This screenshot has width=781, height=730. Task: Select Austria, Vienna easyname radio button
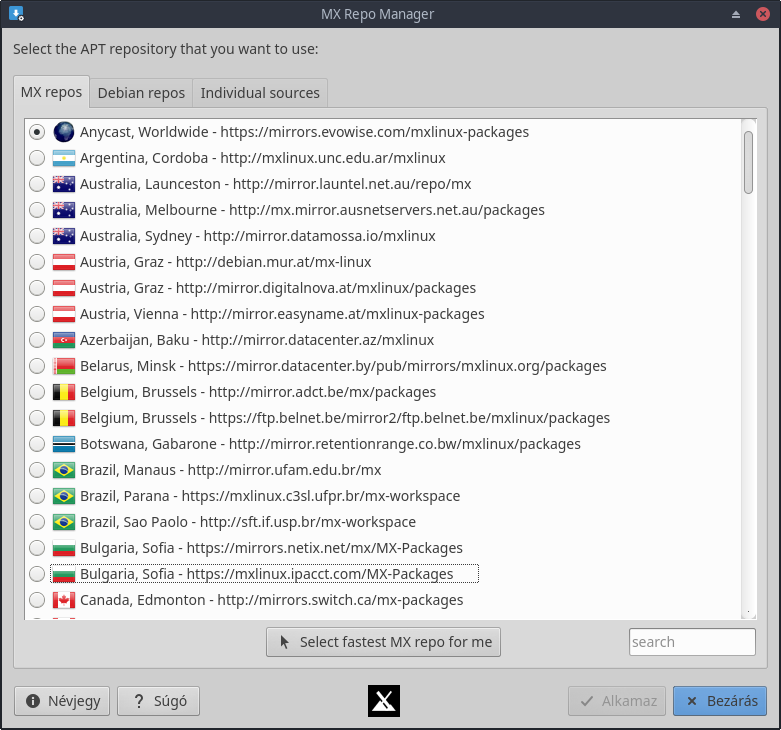click(x=37, y=314)
